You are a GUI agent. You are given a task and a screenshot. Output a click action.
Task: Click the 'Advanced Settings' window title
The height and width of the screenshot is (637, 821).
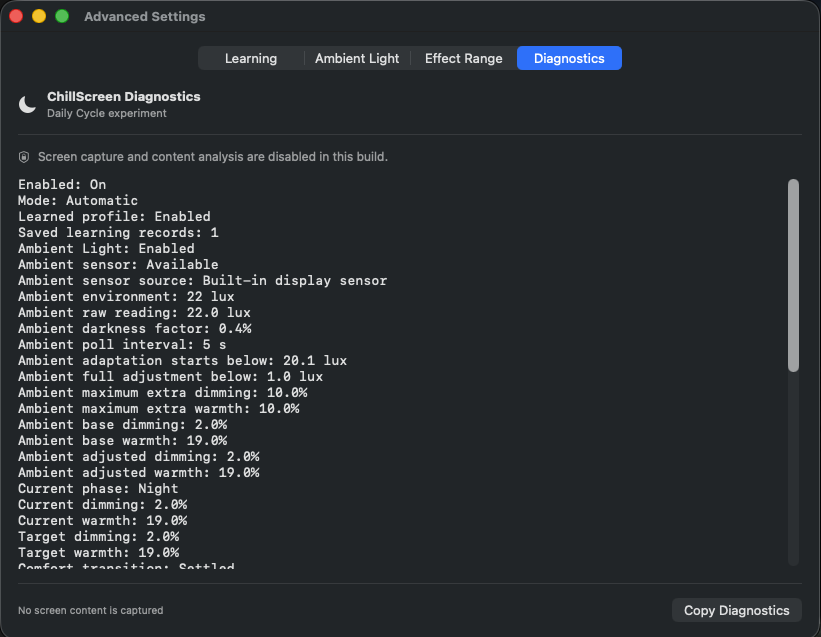click(x=145, y=16)
